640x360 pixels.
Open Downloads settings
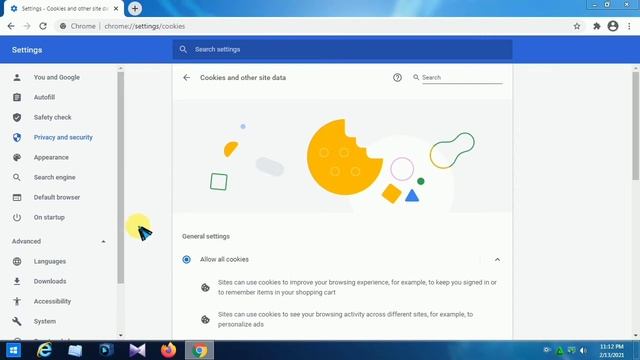click(x=50, y=281)
